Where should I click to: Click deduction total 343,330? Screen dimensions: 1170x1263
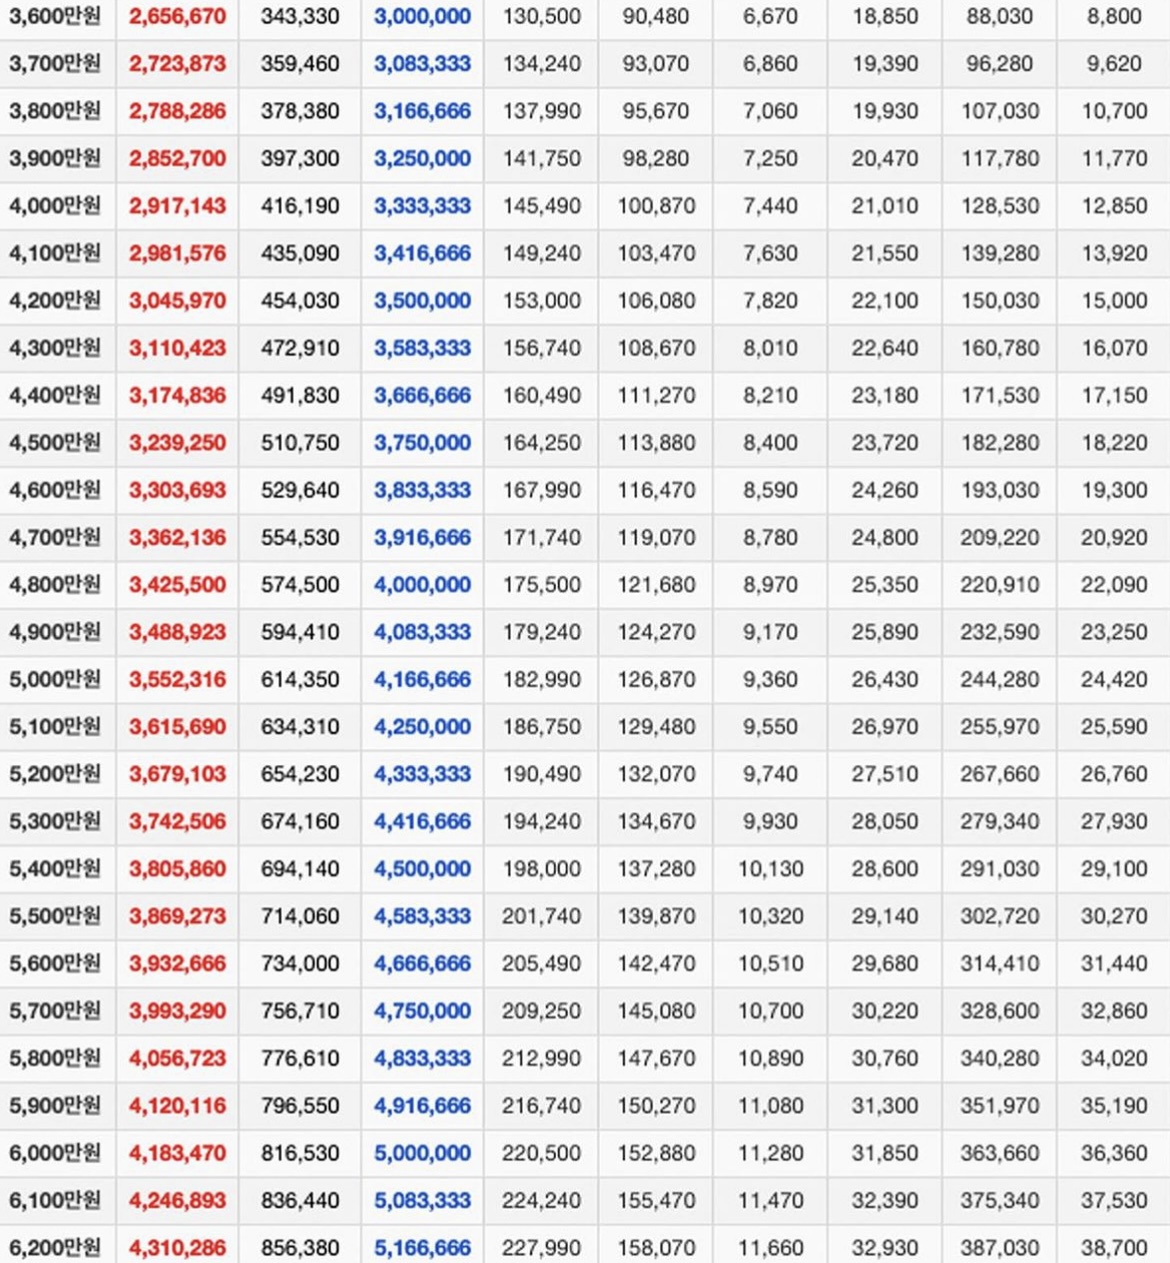pos(300,16)
